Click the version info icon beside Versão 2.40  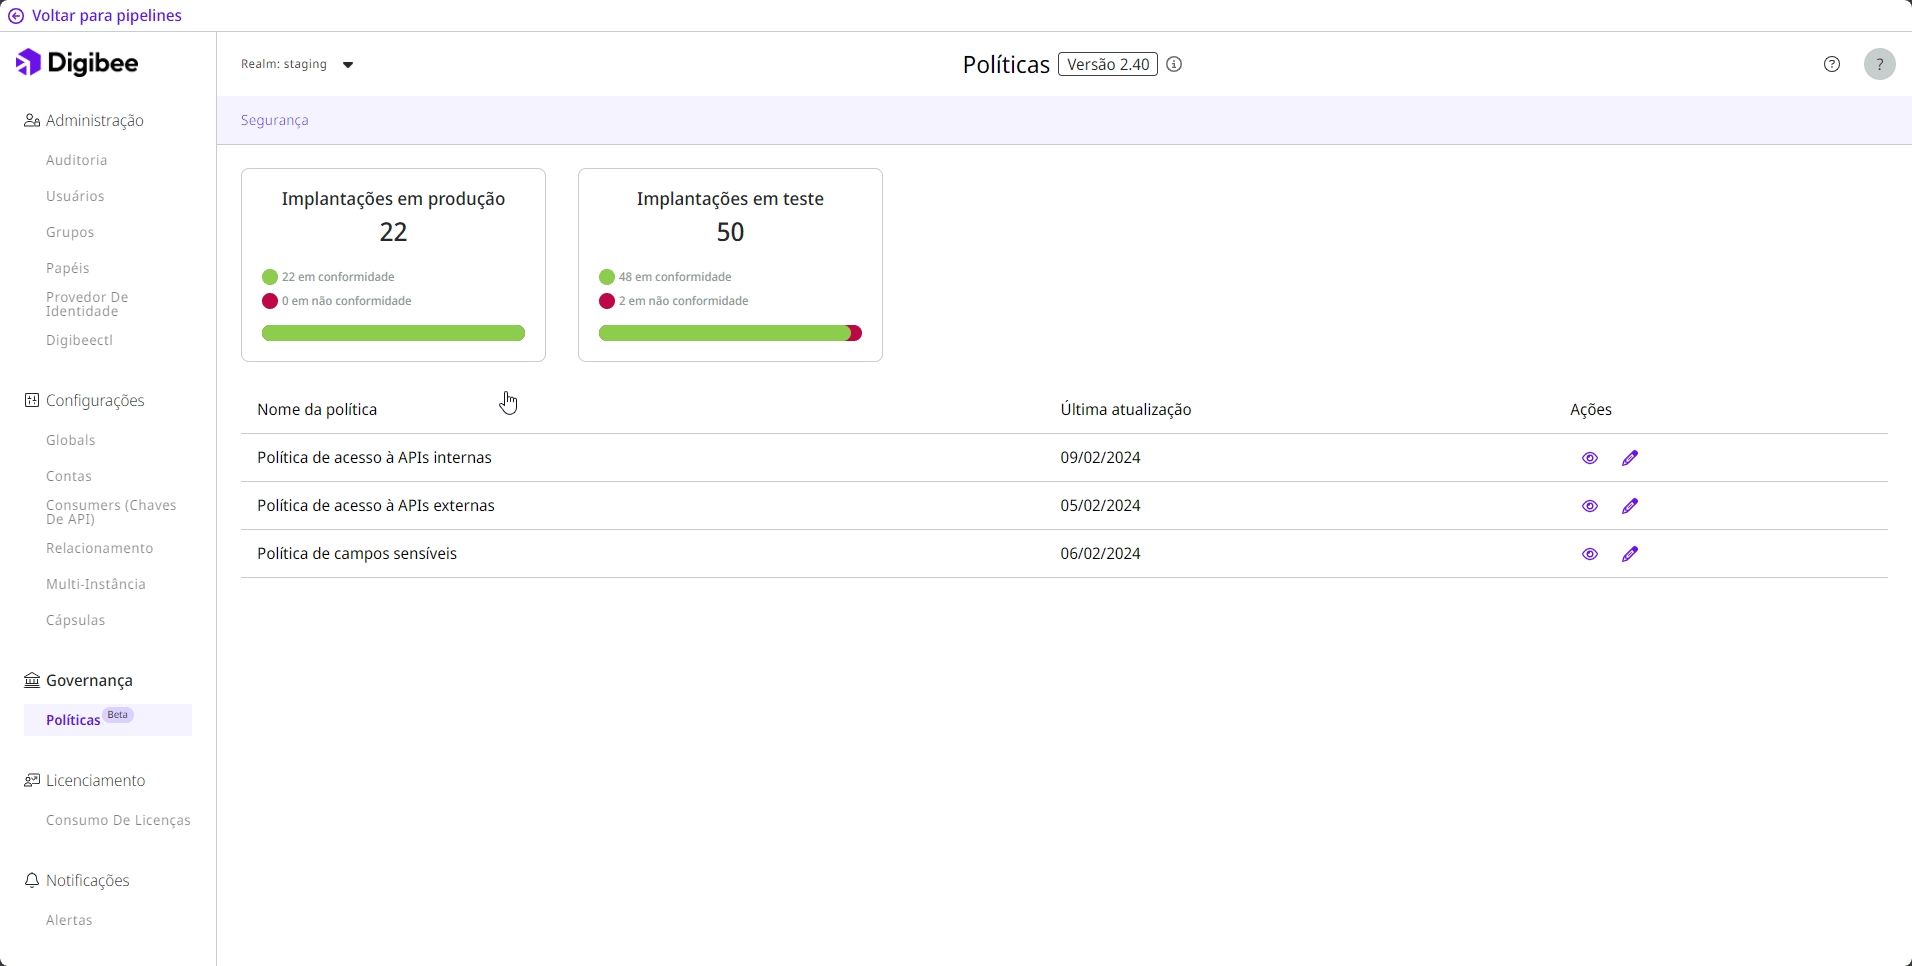click(1175, 64)
